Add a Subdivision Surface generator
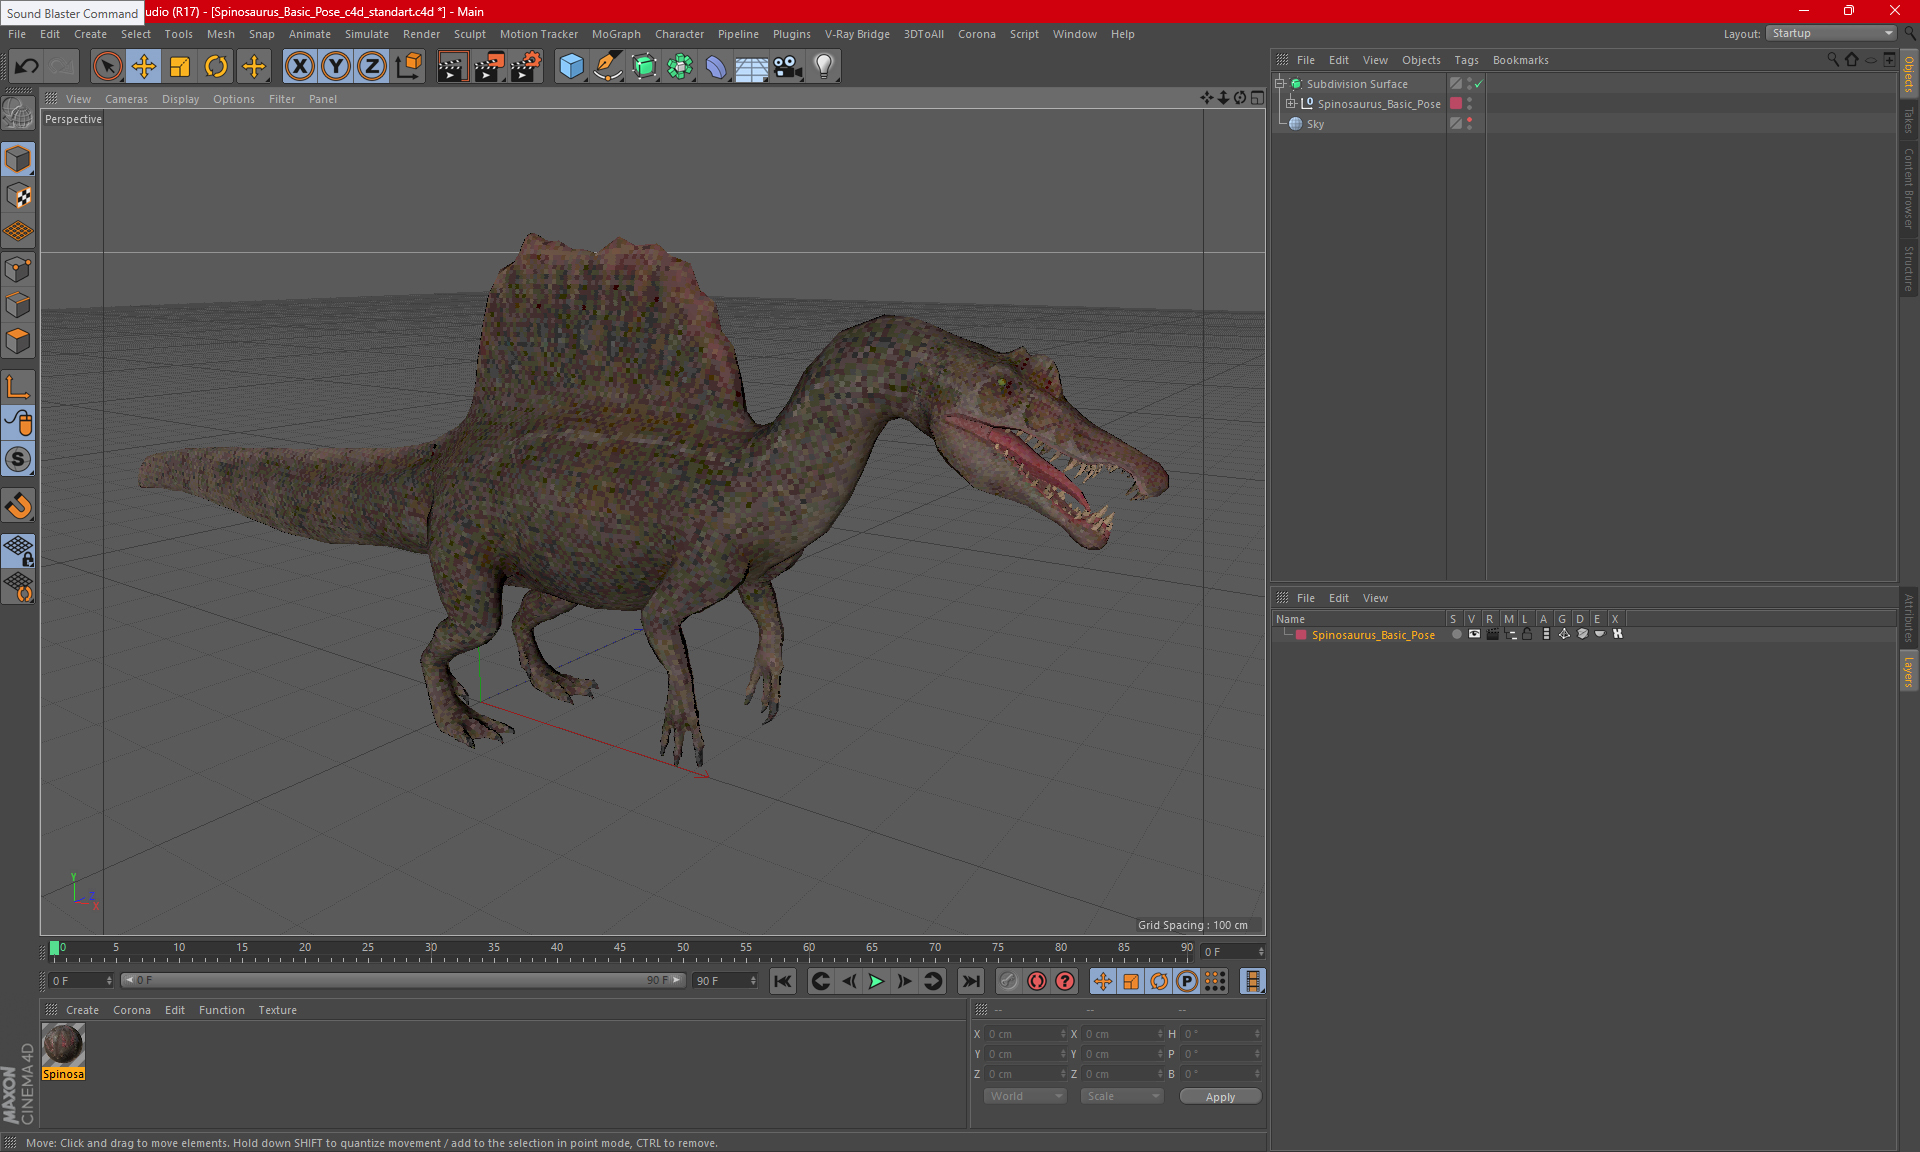 pos(644,67)
